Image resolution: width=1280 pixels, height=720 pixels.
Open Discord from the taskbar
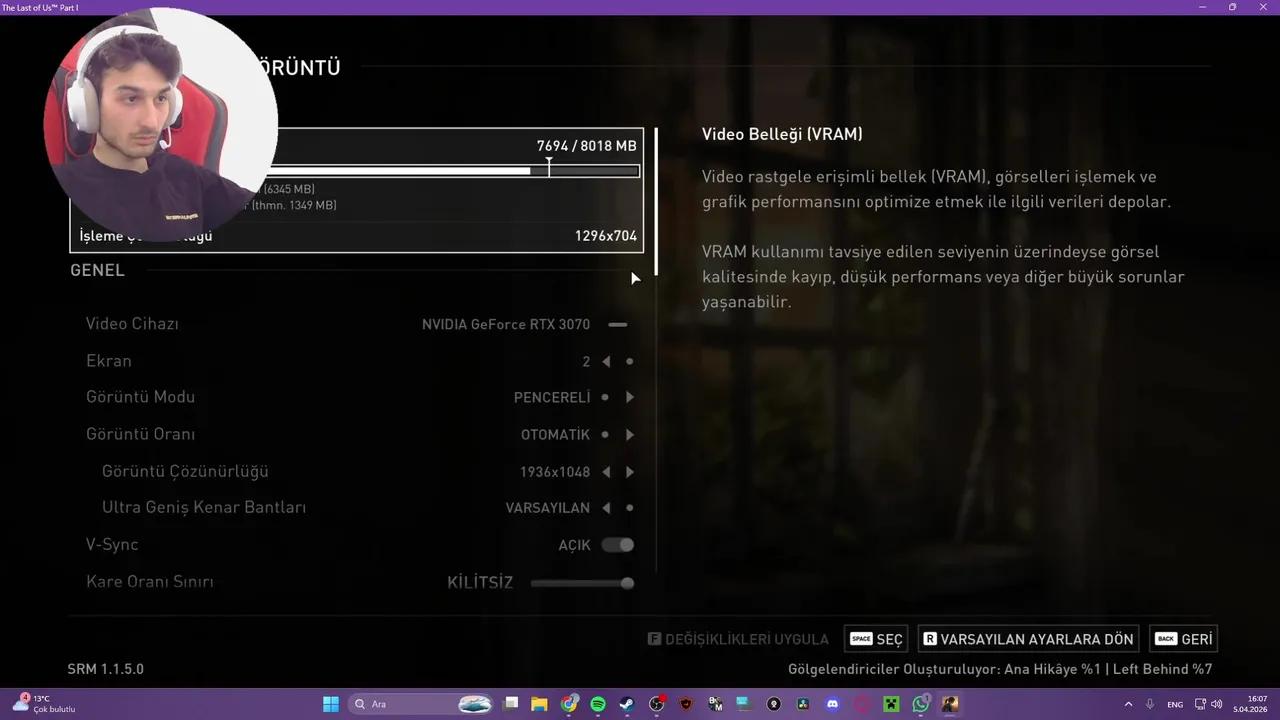[833, 704]
